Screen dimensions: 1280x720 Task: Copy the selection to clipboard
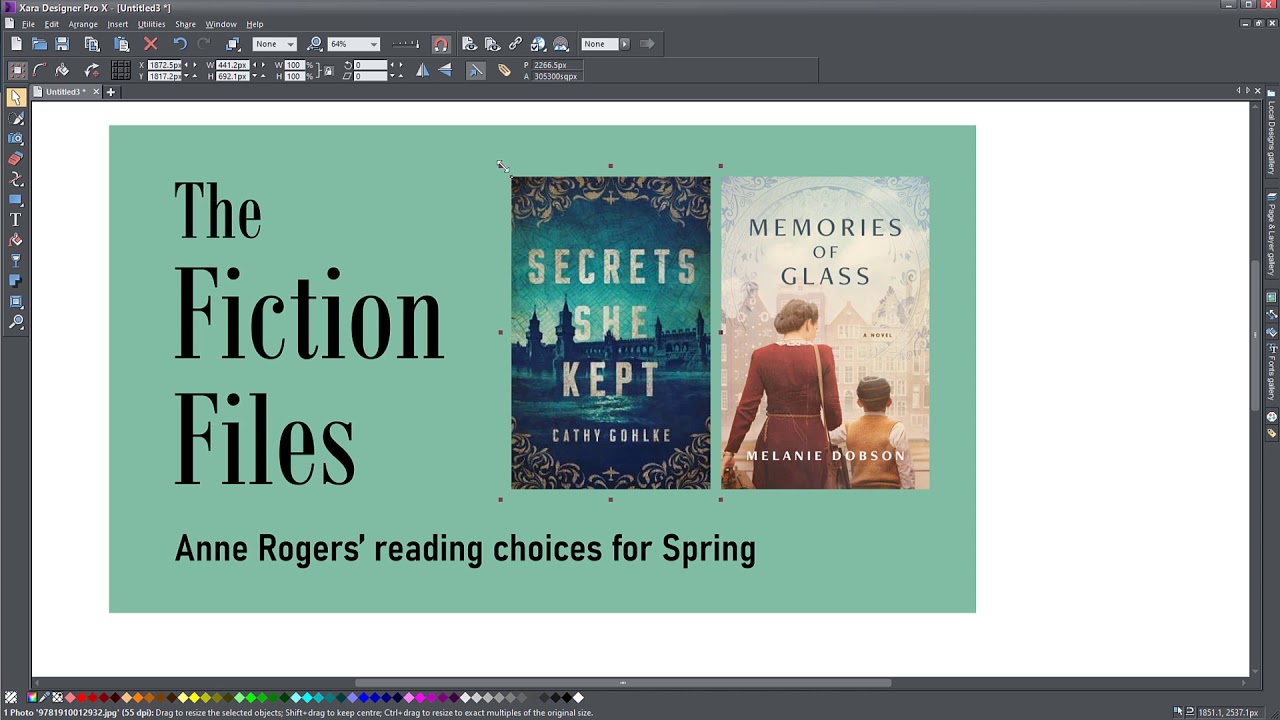(92, 44)
